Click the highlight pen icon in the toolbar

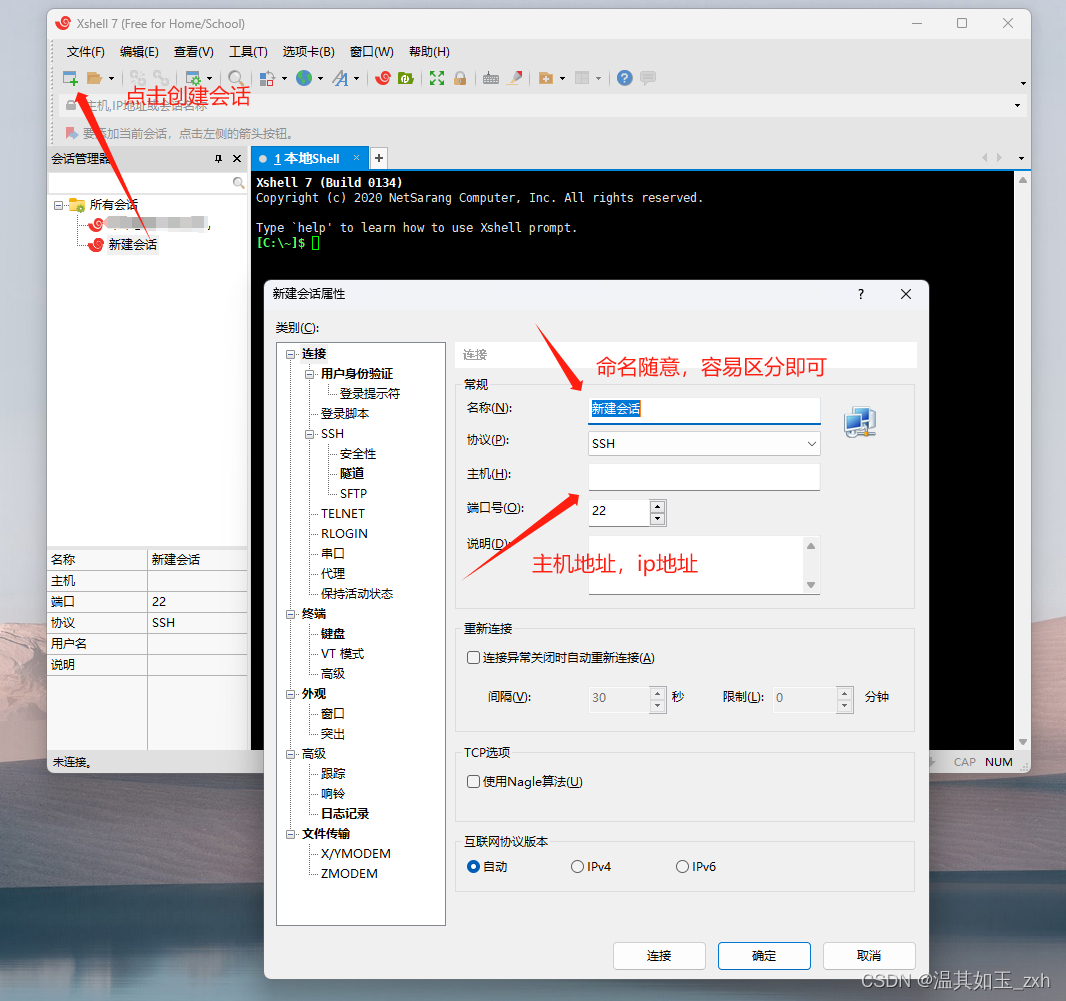point(514,77)
